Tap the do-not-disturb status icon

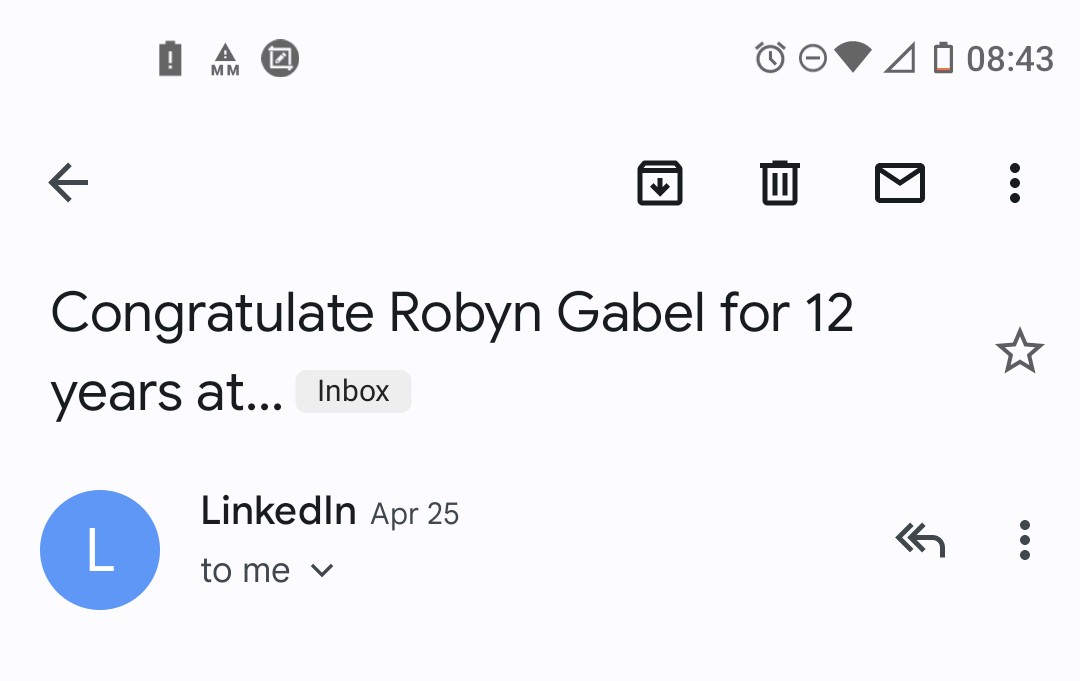(813, 59)
